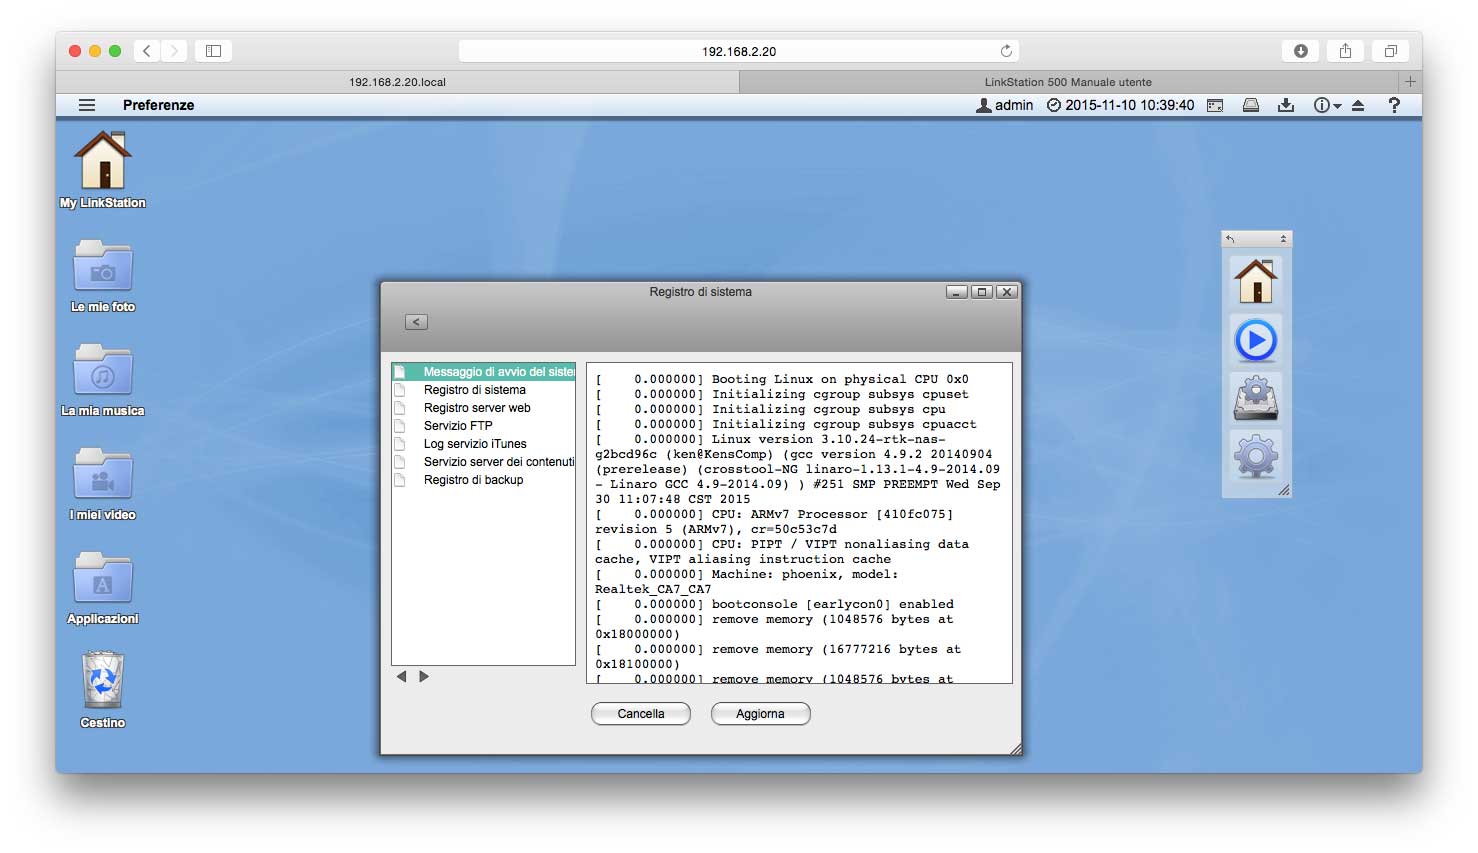Open the gear settings icon in the dock
The width and height of the screenshot is (1478, 853).
point(1256,457)
